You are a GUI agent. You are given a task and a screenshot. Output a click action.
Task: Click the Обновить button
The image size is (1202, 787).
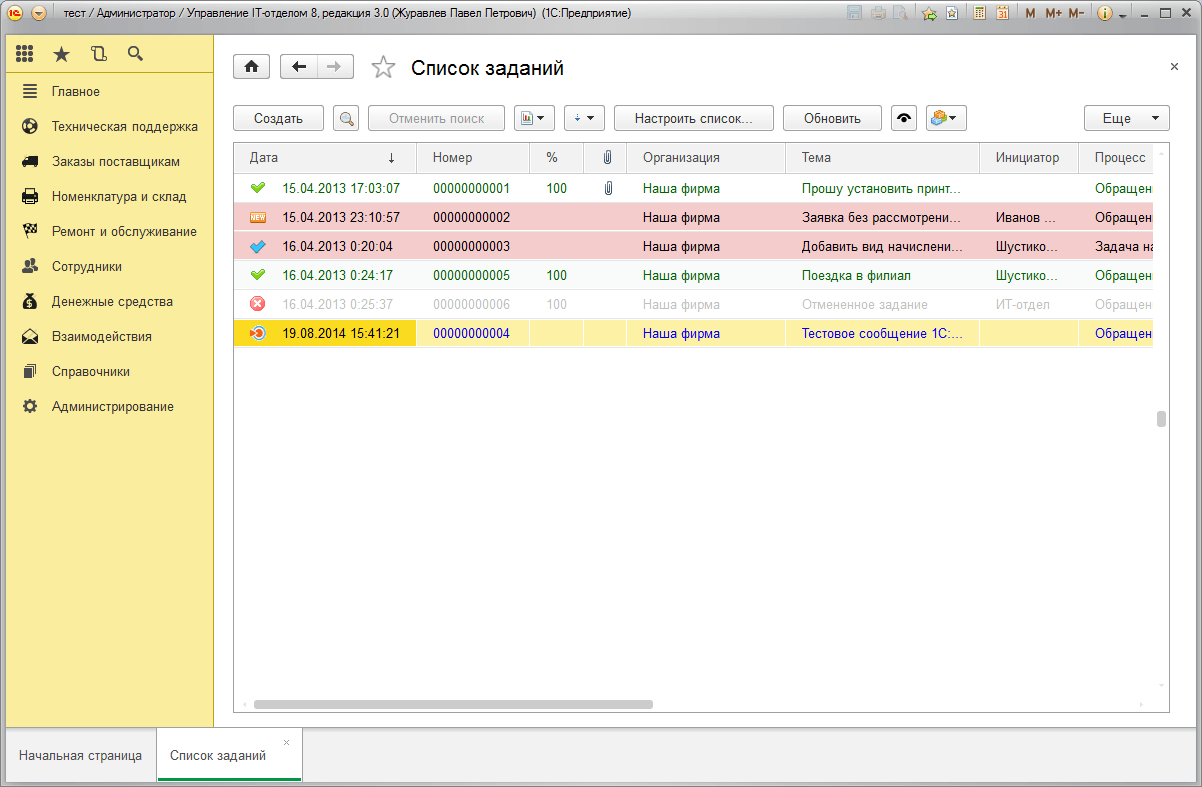[832, 118]
